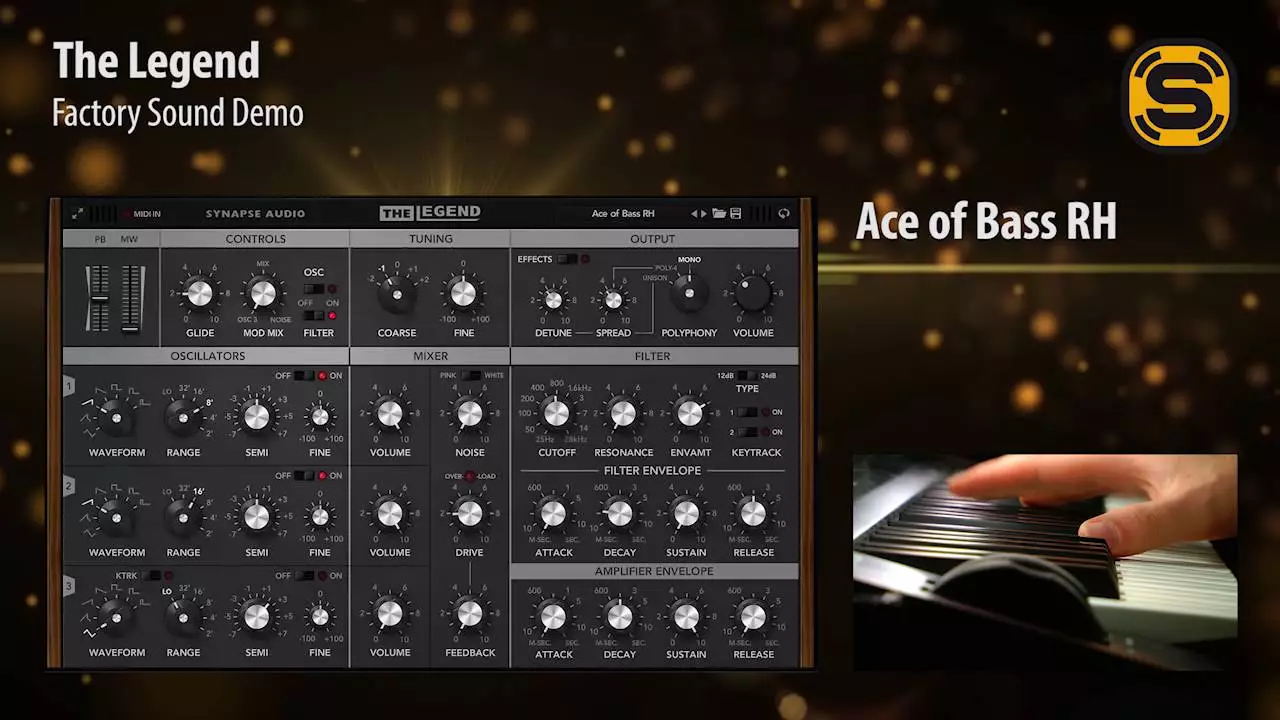Click the MOD MIX knob
This screenshot has width=1280, height=720.
tap(262, 293)
